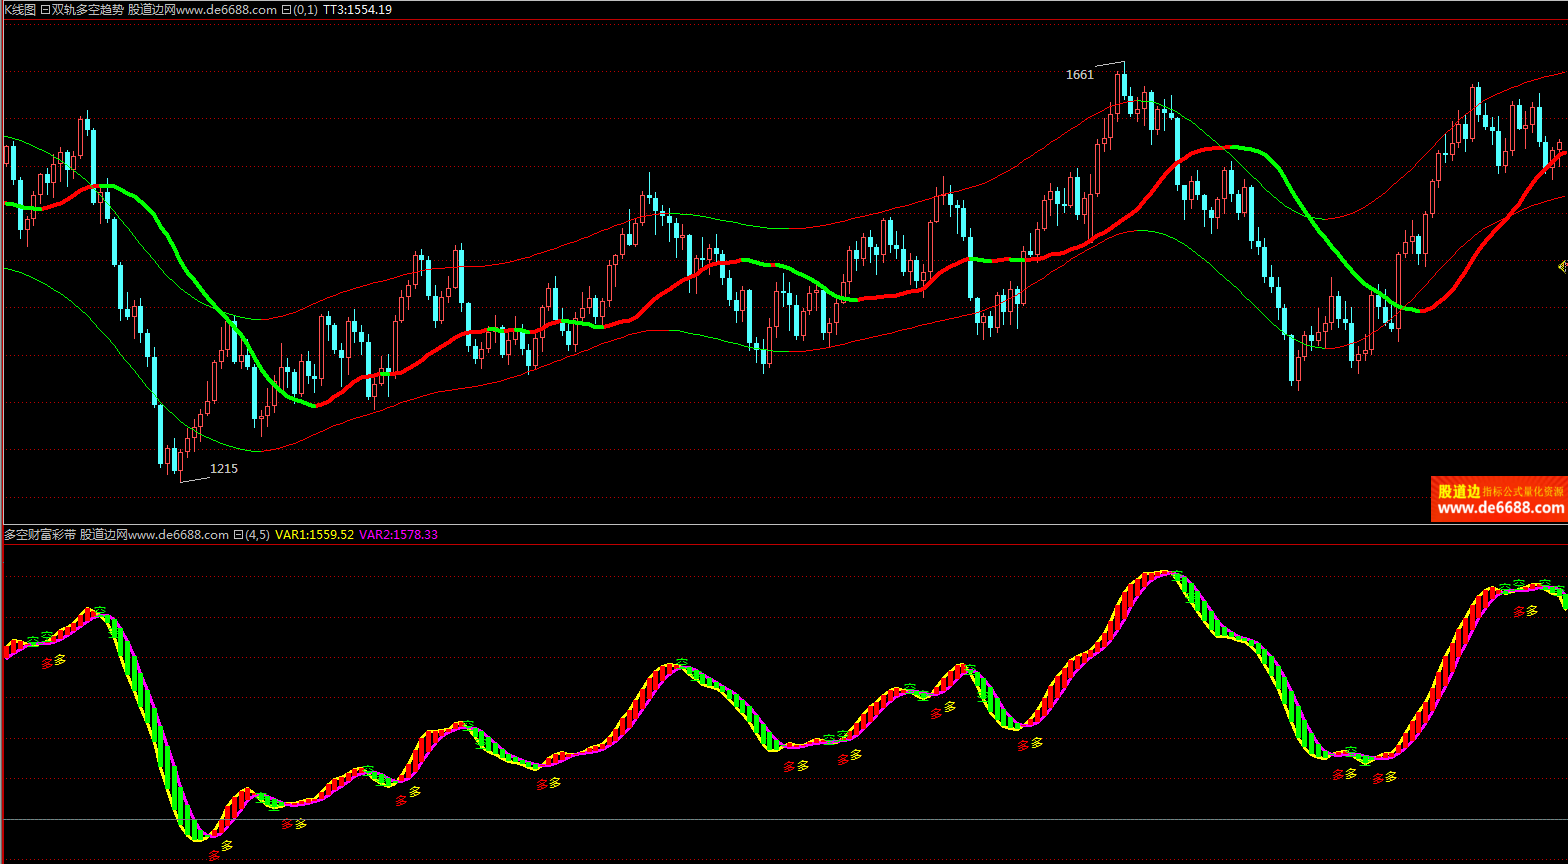Click the 1215 low price label
This screenshot has width=1568, height=864.
(x=224, y=468)
